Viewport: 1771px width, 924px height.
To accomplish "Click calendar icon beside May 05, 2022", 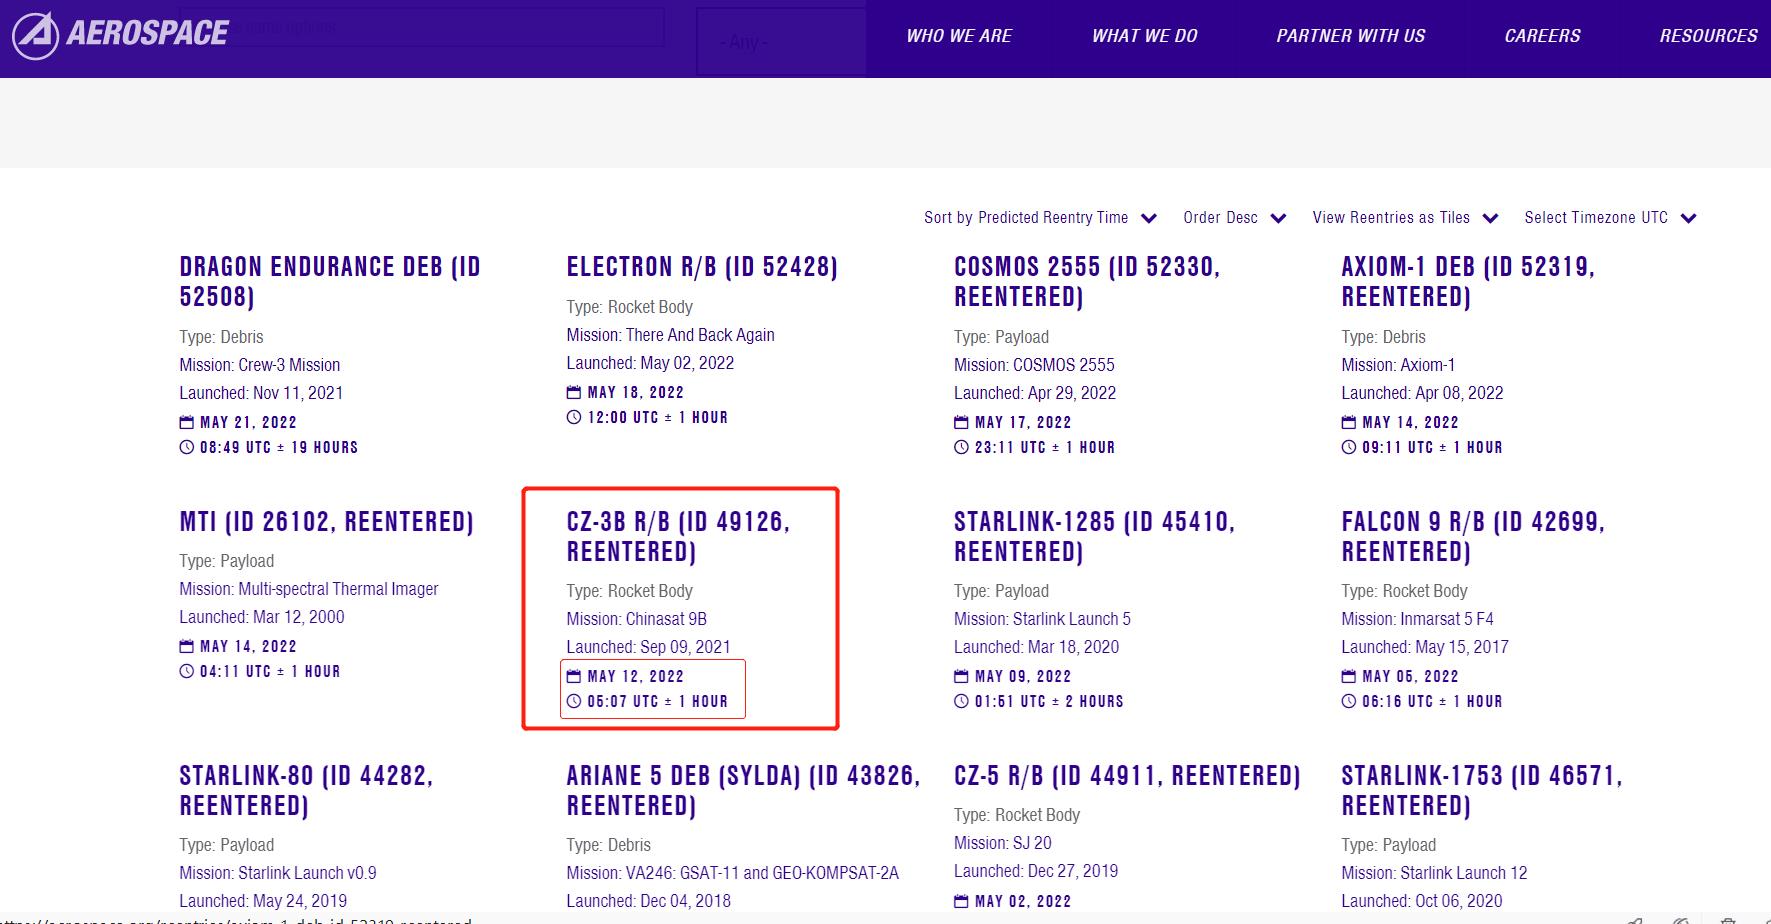I will (x=1349, y=676).
